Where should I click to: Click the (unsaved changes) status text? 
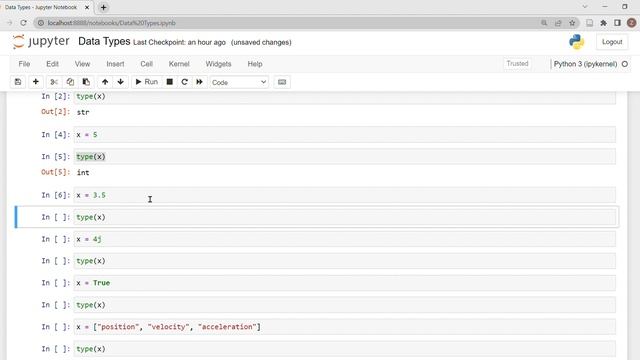coord(261,42)
